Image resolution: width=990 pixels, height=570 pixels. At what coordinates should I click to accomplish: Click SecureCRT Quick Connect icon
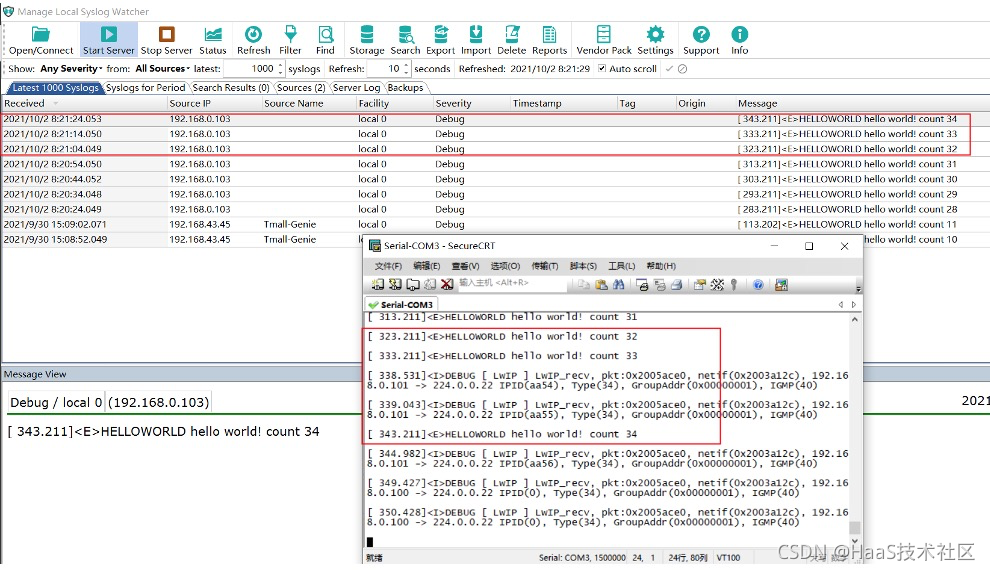coord(395,285)
